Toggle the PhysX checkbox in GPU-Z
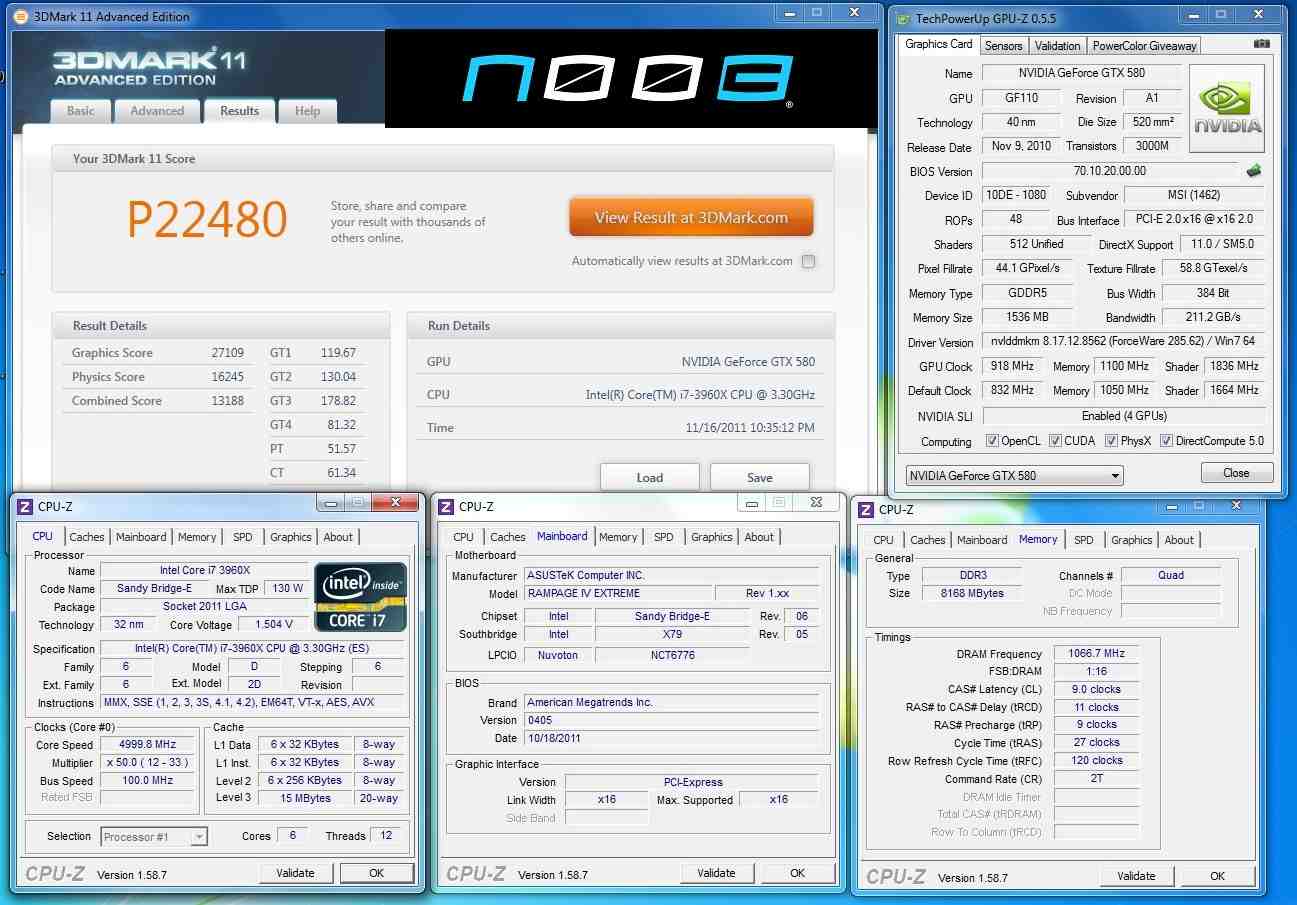Image resolution: width=1297 pixels, height=905 pixels. [1111, 441]
